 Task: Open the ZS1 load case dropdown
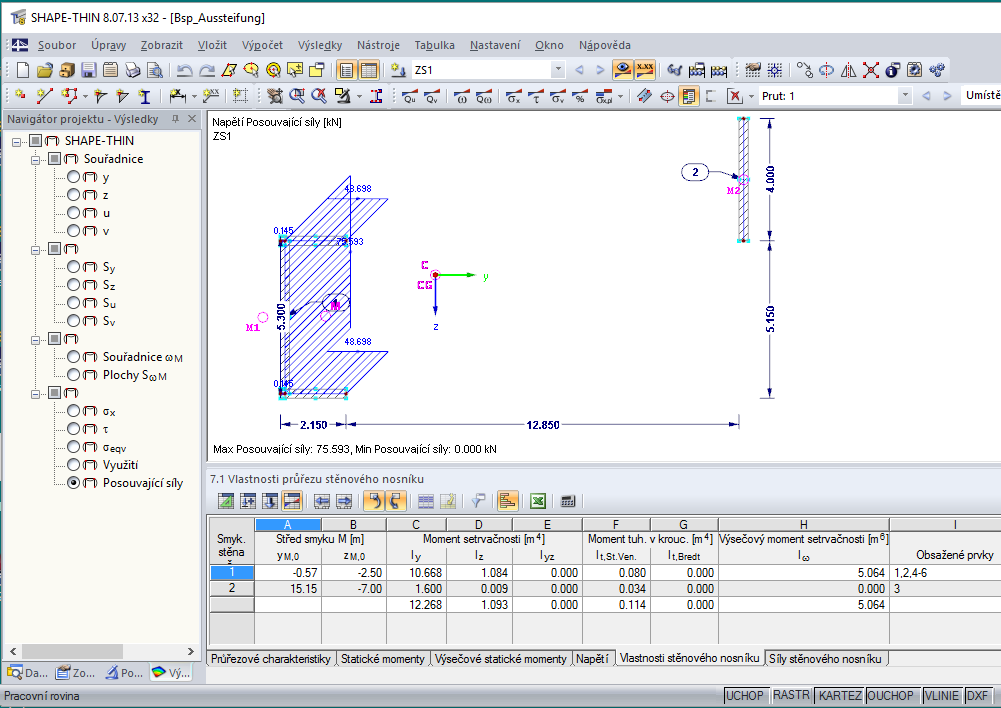coord(558,70)
